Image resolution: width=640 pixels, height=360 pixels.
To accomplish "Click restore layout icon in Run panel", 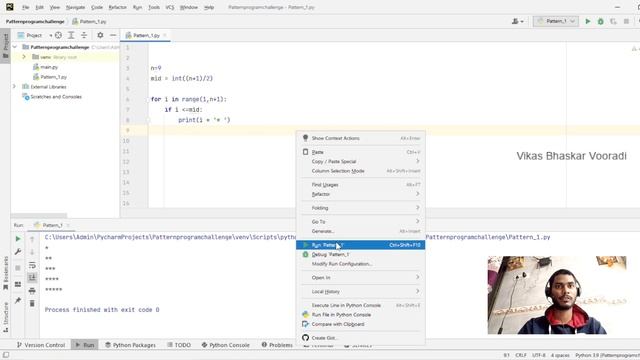I will coord(18,284).
